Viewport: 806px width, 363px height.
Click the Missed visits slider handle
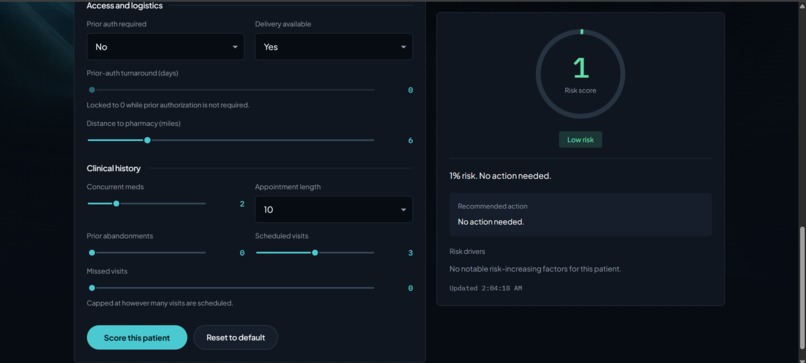[x=92, y=288]
